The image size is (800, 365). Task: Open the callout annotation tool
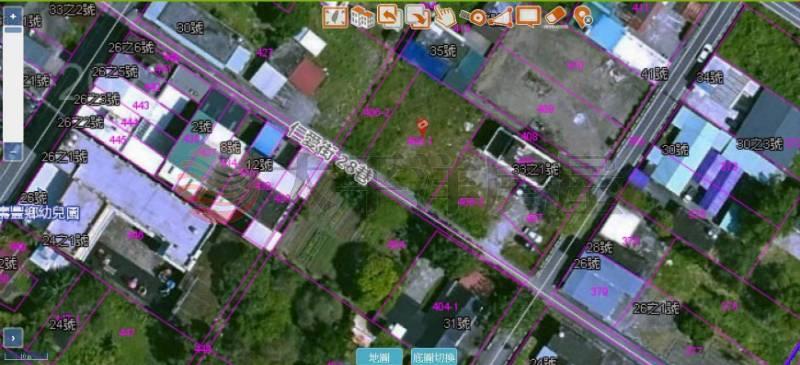coord(528,16)
